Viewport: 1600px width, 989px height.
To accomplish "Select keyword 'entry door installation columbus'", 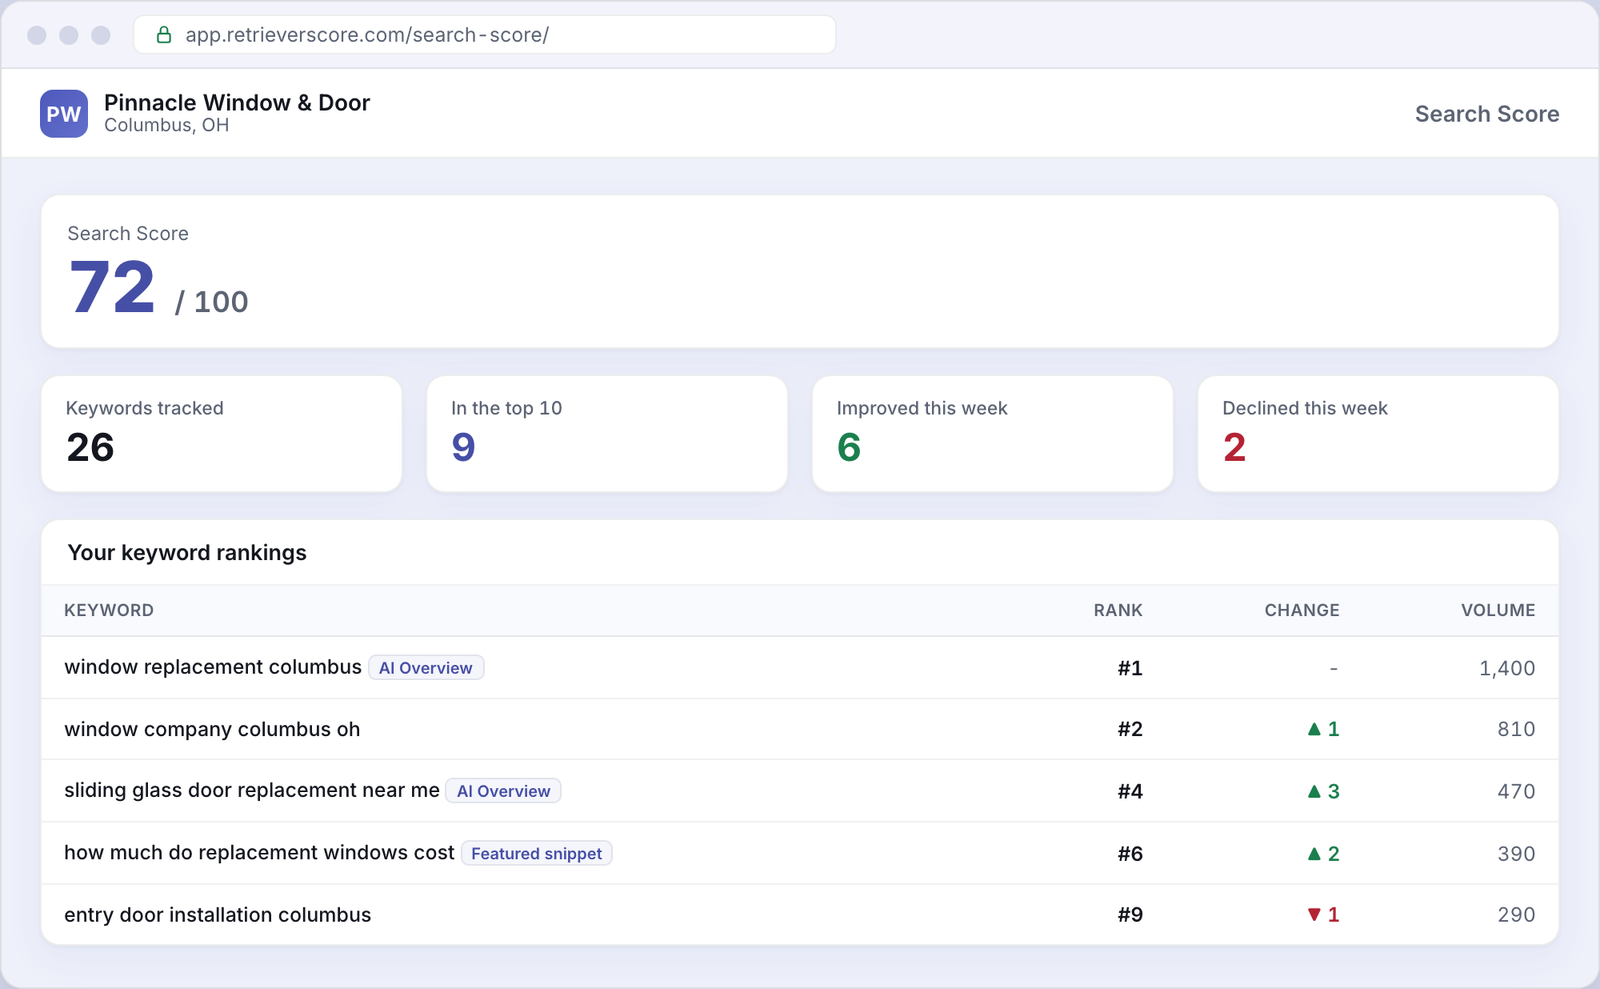I will 218,915.
